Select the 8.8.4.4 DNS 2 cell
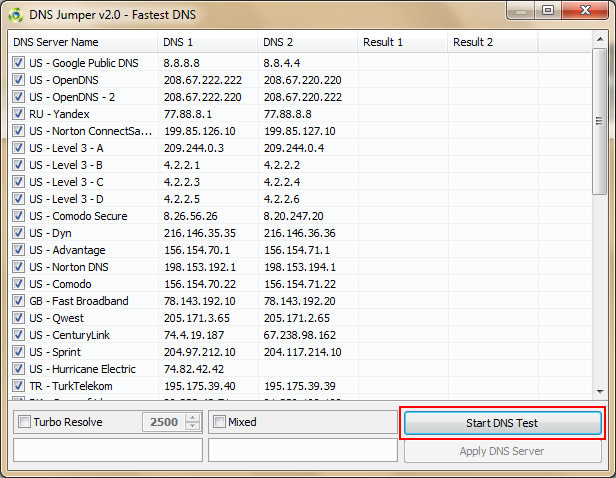This screenshot has height=478, width=616. click(282, 63)
